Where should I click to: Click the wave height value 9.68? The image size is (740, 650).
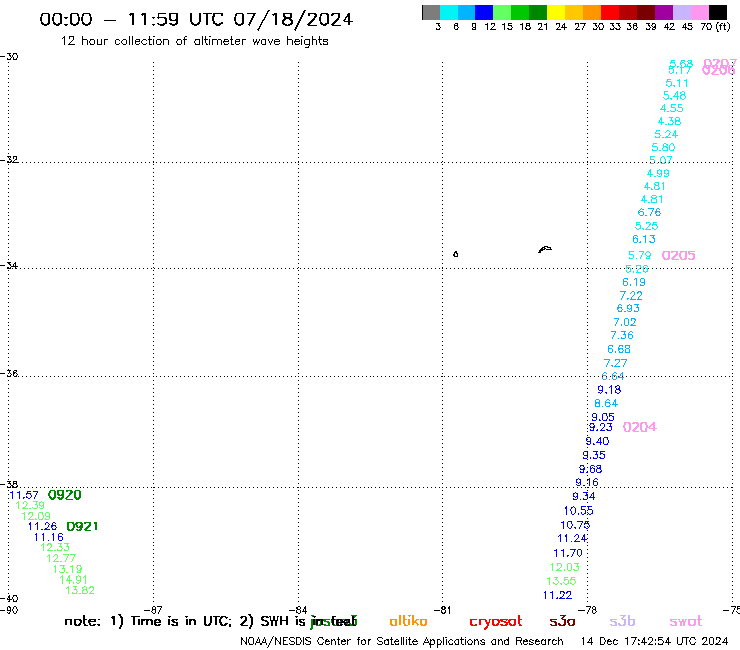590,469
